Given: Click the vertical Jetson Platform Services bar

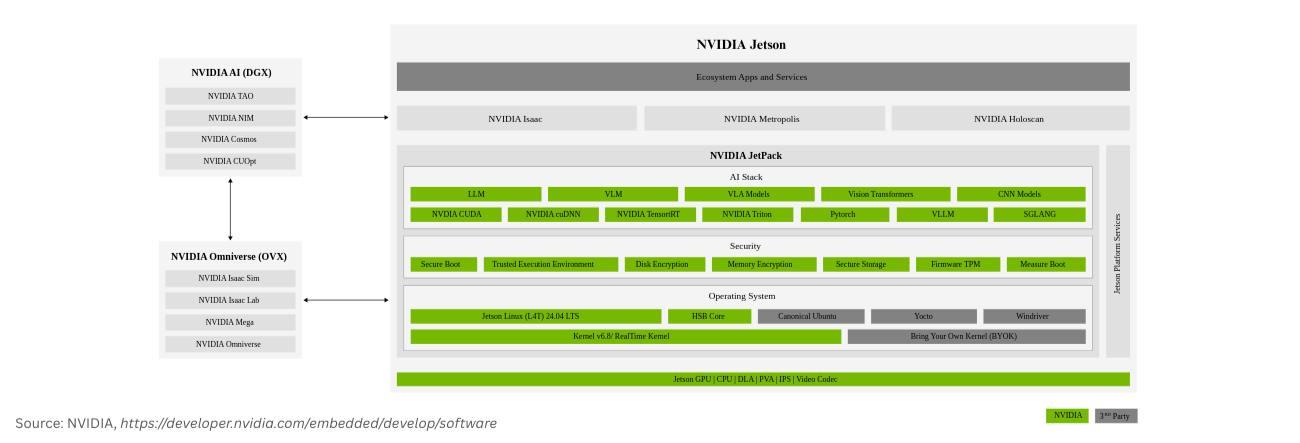Looking at the screenshot, I should pos(1117,252).
